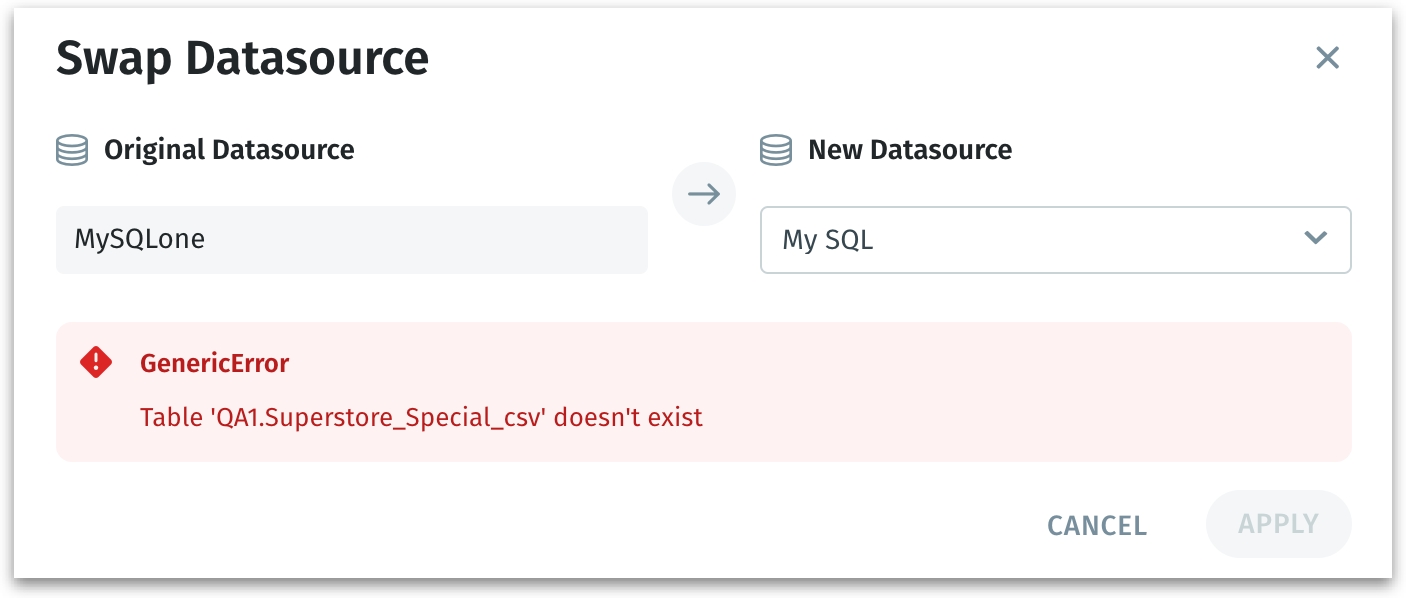Viewport: 1406px width, 598px height.
Task: Open the New Datasource combo box
Action: tap(1055, 240)
